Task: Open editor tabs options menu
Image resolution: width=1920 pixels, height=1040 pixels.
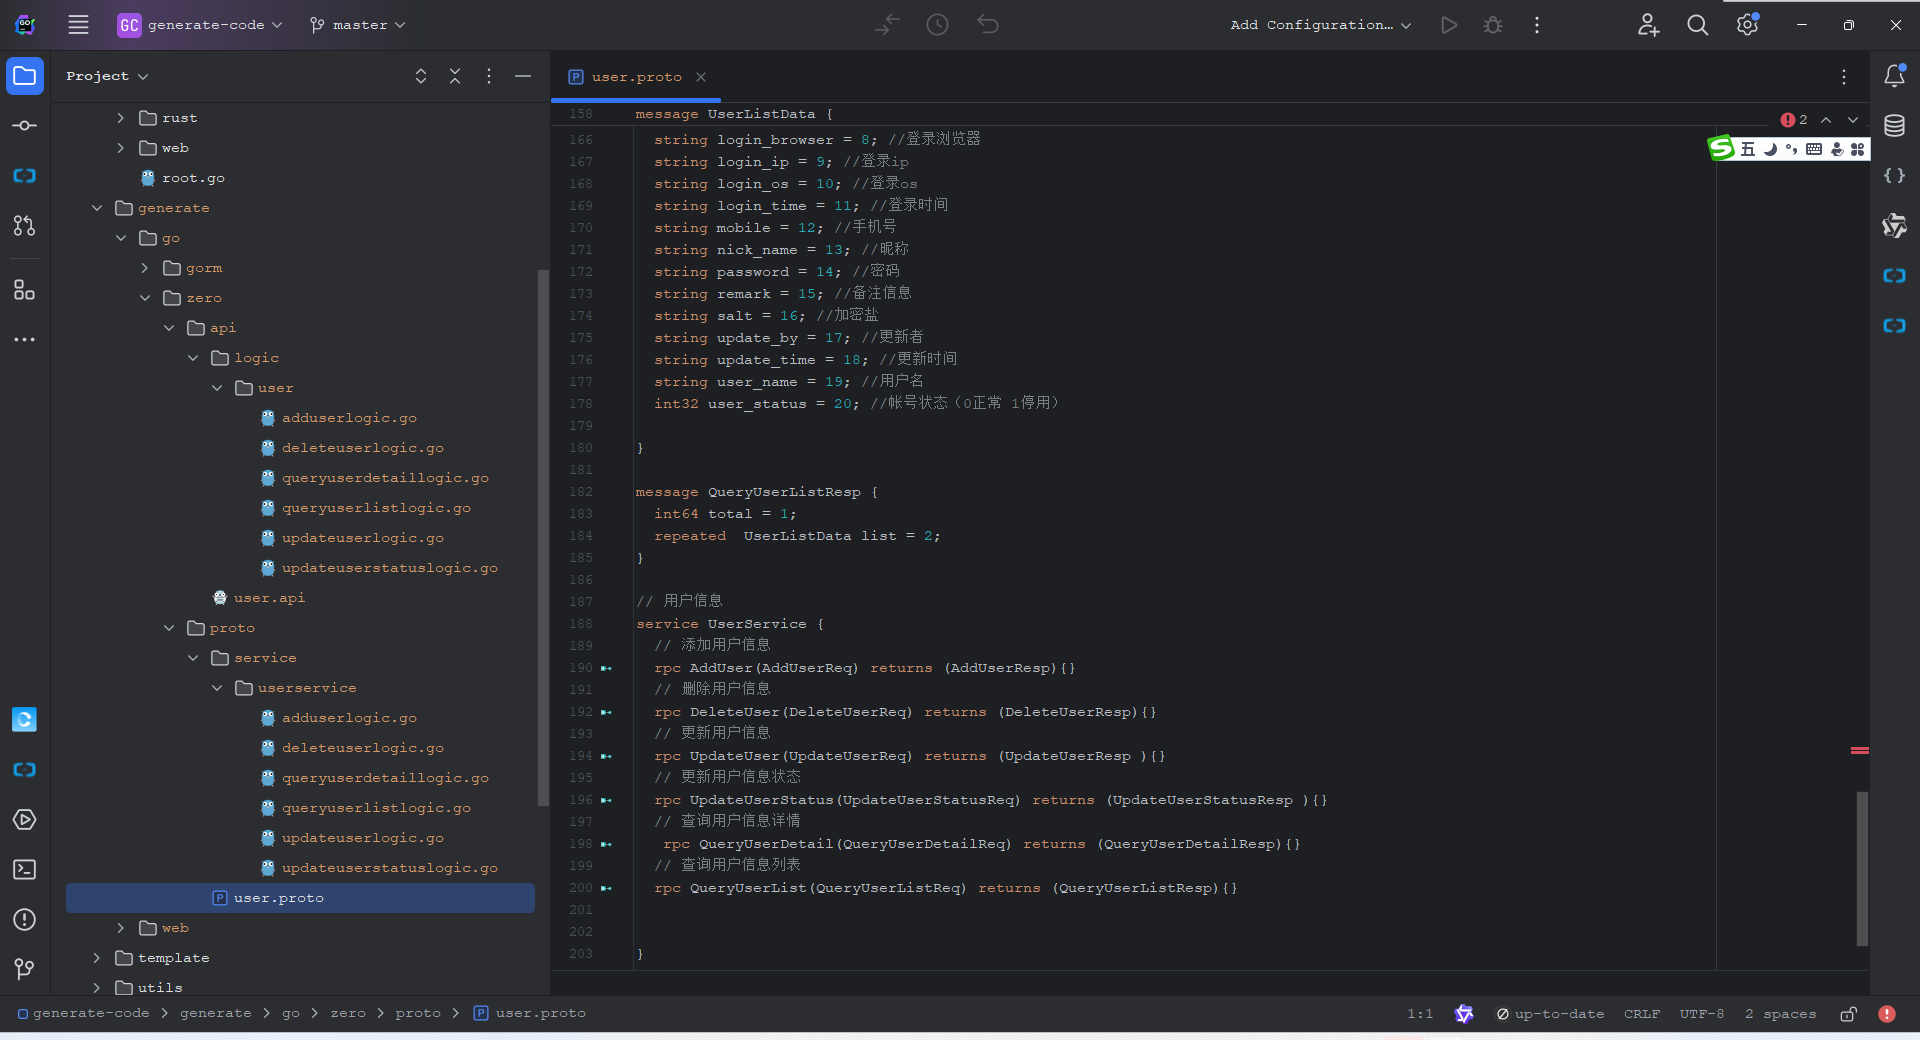Action: [x=1844, y=77]
